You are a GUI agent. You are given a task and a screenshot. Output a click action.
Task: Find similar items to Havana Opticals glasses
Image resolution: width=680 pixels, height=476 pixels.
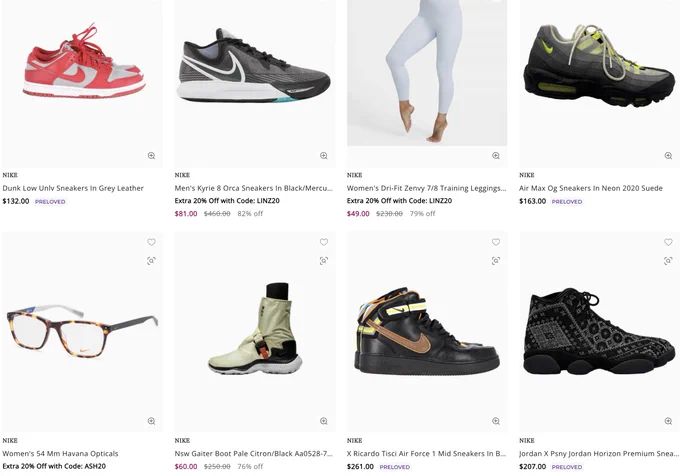[x=151, y=261]
